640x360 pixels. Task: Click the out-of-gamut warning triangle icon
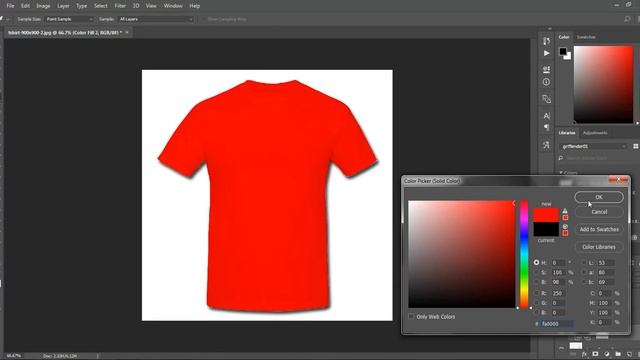click(x=565, y=211)
